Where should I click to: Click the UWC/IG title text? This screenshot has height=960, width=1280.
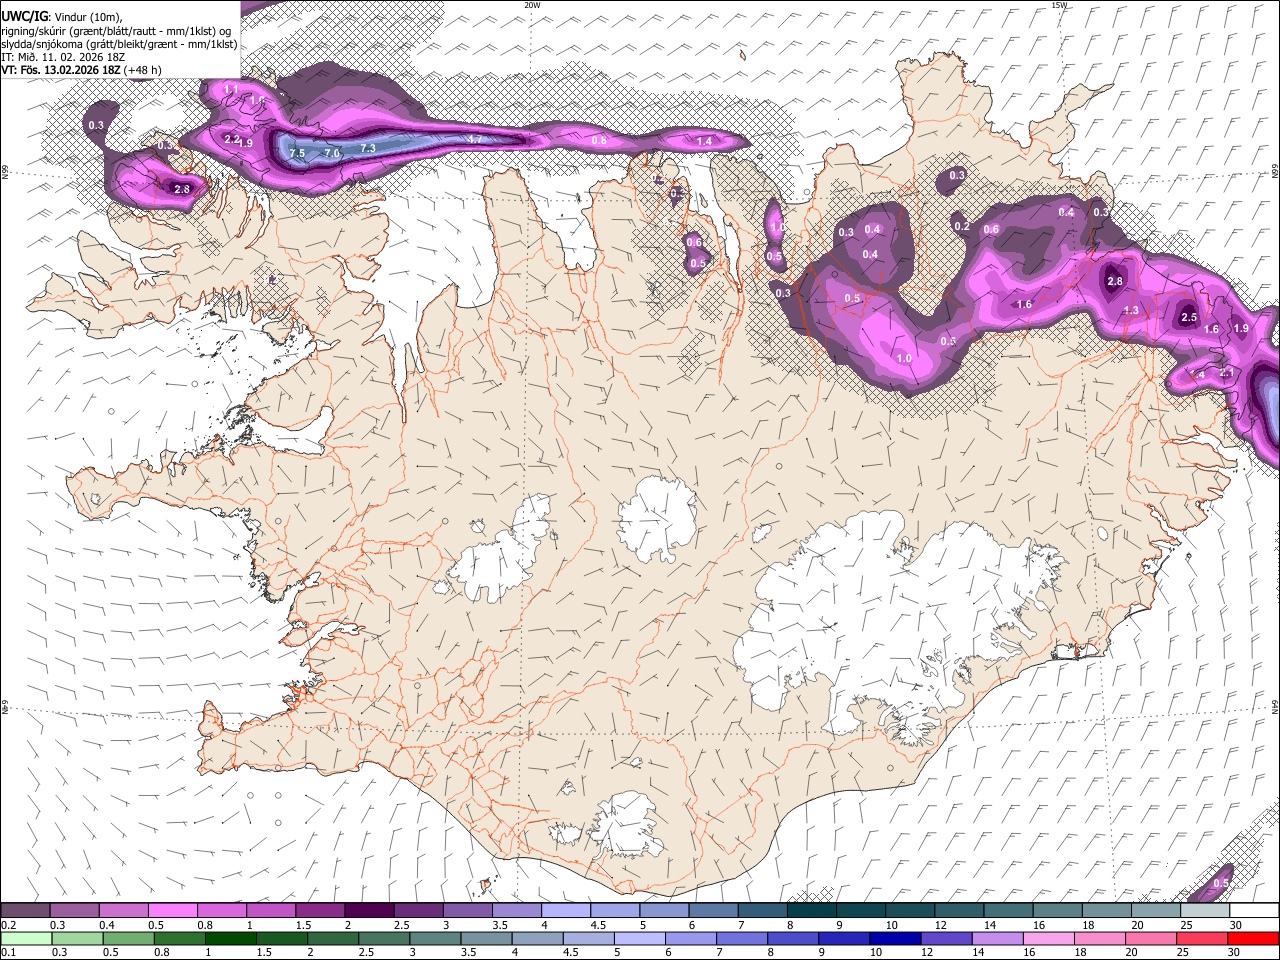pyautogui.click(x=24, y=16)
